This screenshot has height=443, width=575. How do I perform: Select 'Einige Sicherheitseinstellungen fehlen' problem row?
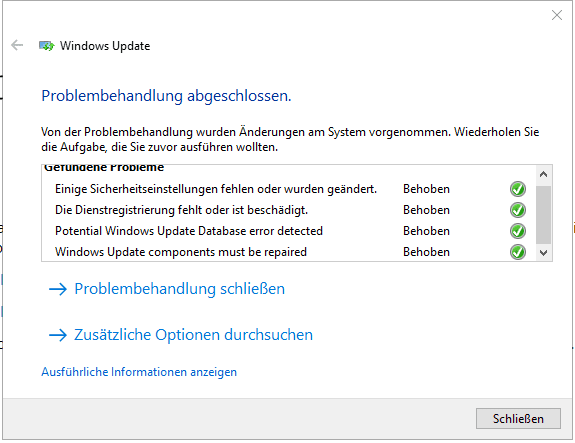(x=290, y=189)
